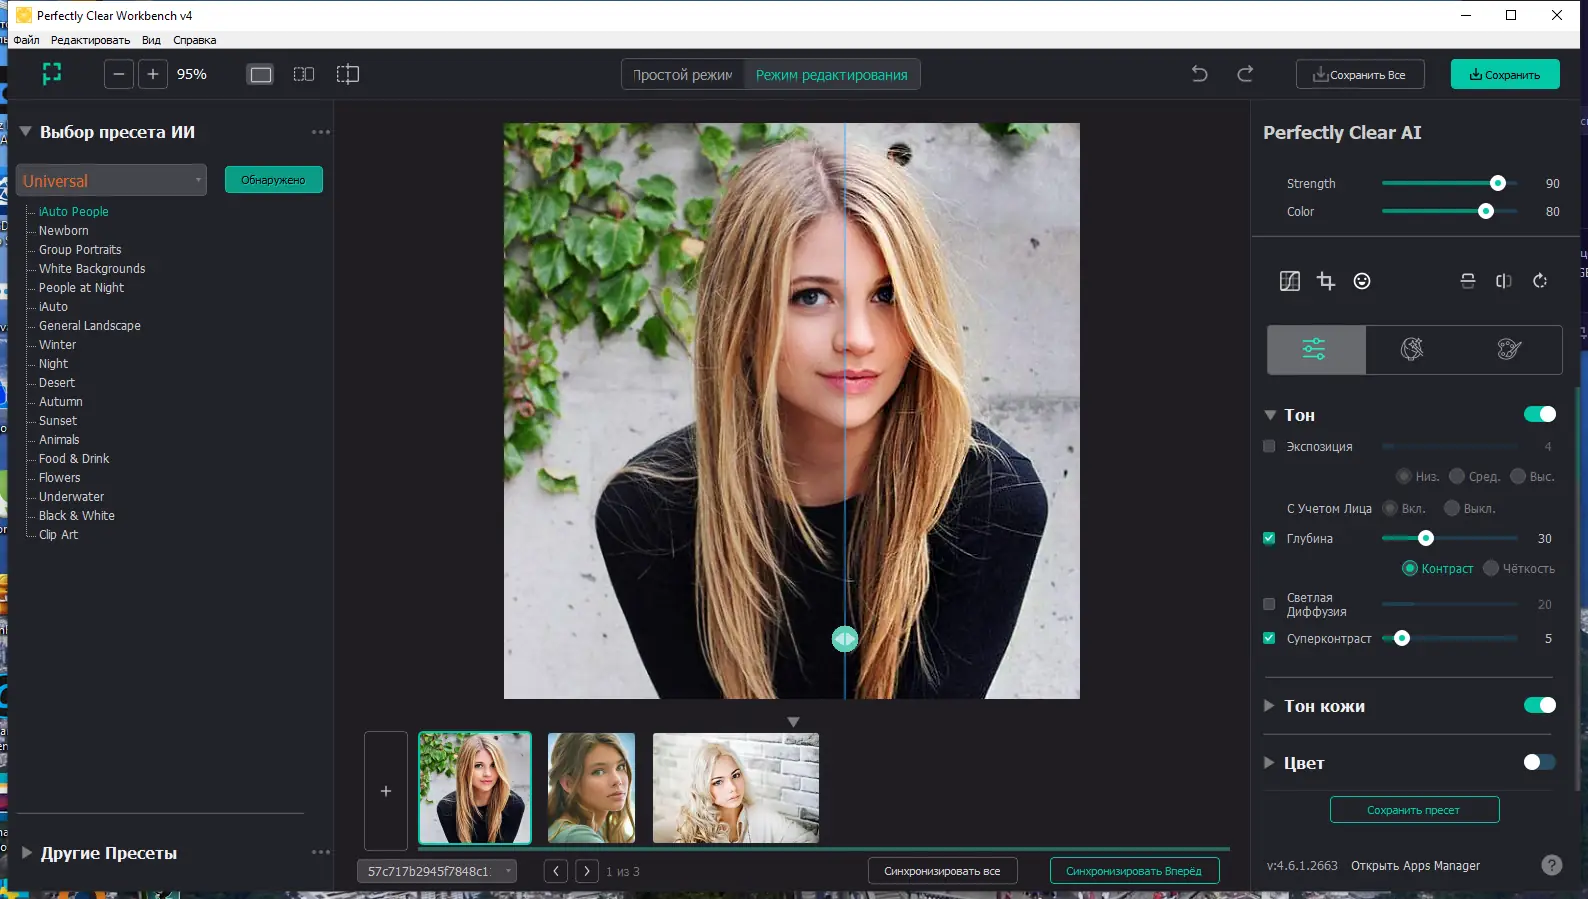Open the adjustment sliders tab
1588x899 pixels.
point(1314,349)
